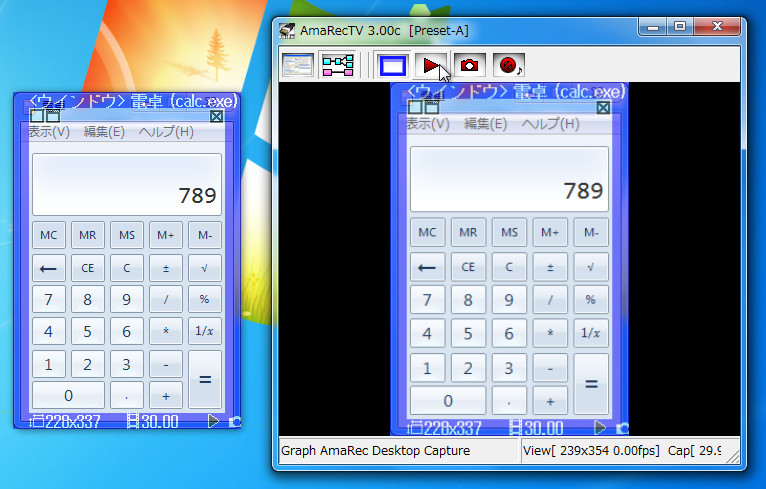
Task: Click the 1/x reciprocal key in left calculator
Action: click(x=205, y=331)
